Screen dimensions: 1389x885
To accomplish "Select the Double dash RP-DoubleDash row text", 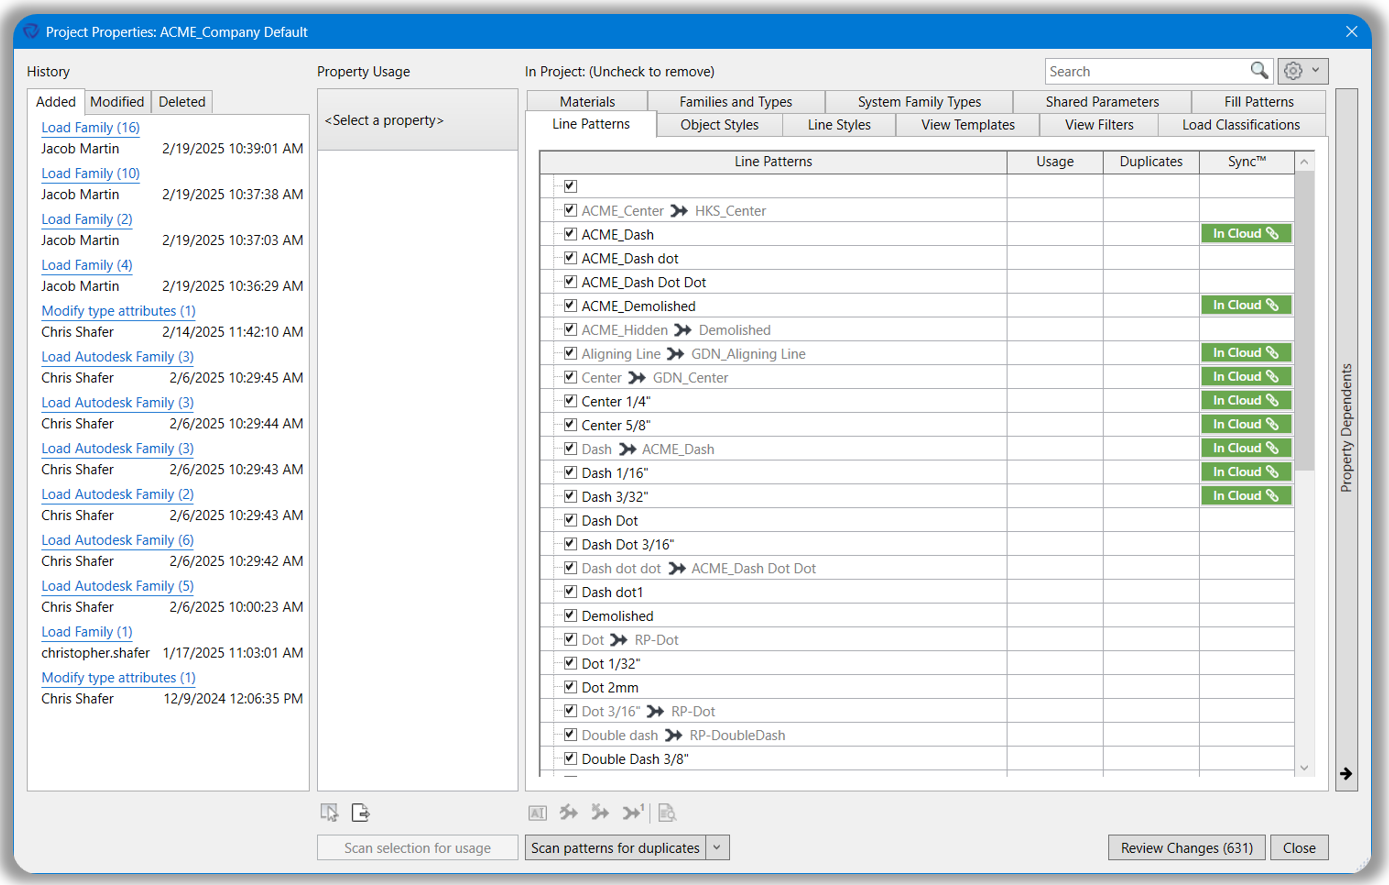I will coord(684,735).
